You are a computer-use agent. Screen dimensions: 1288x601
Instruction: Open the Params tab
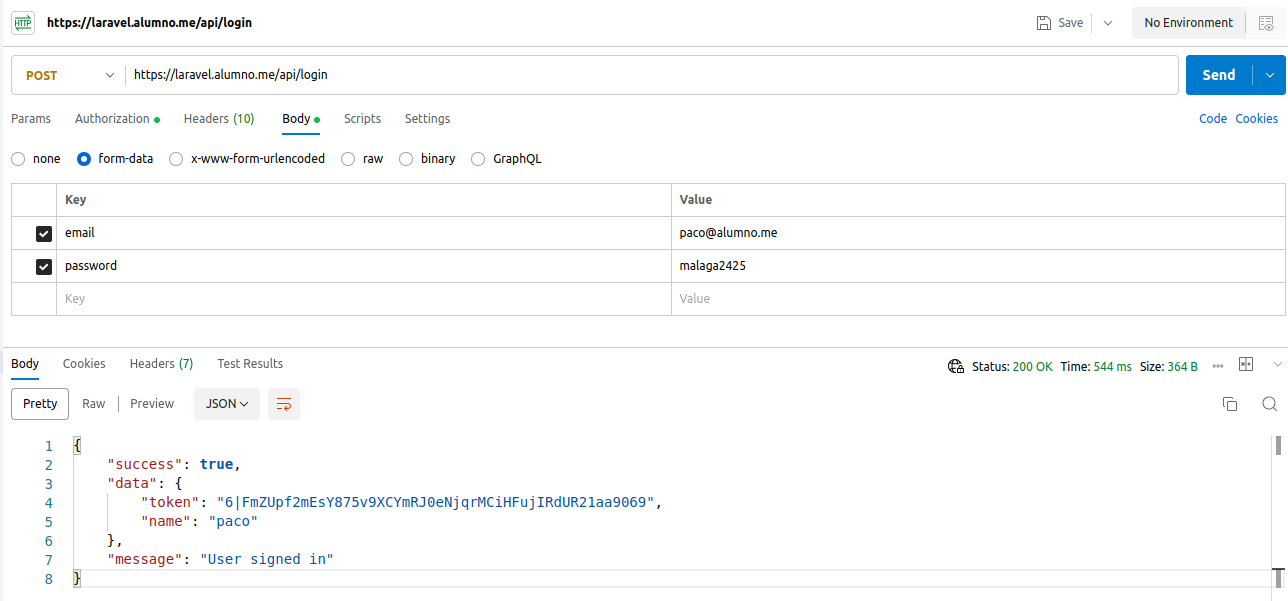click(x=31, y=119)
